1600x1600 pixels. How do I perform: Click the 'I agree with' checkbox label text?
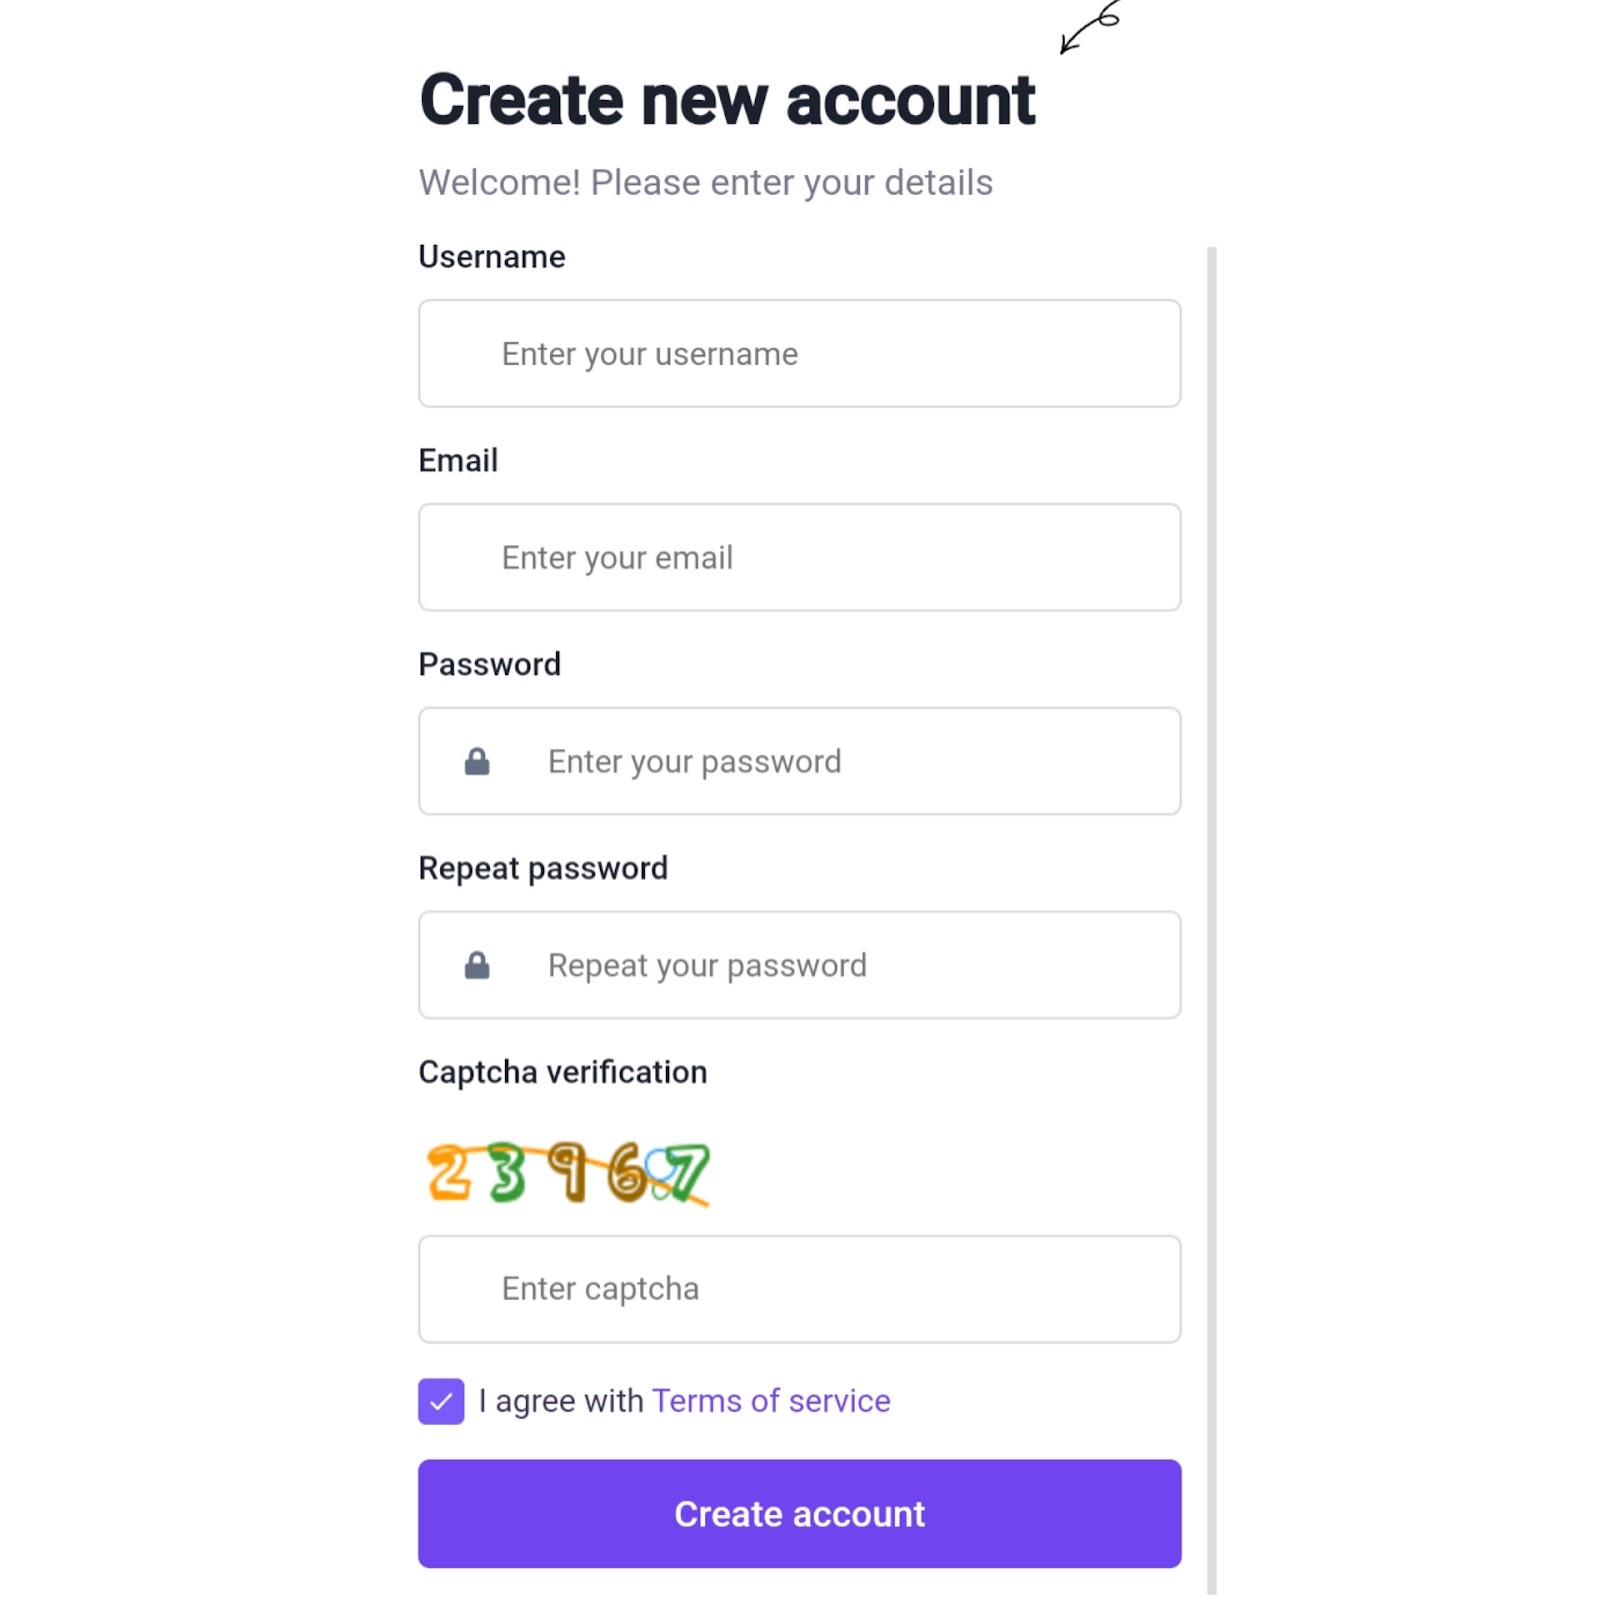[561, 1401]
